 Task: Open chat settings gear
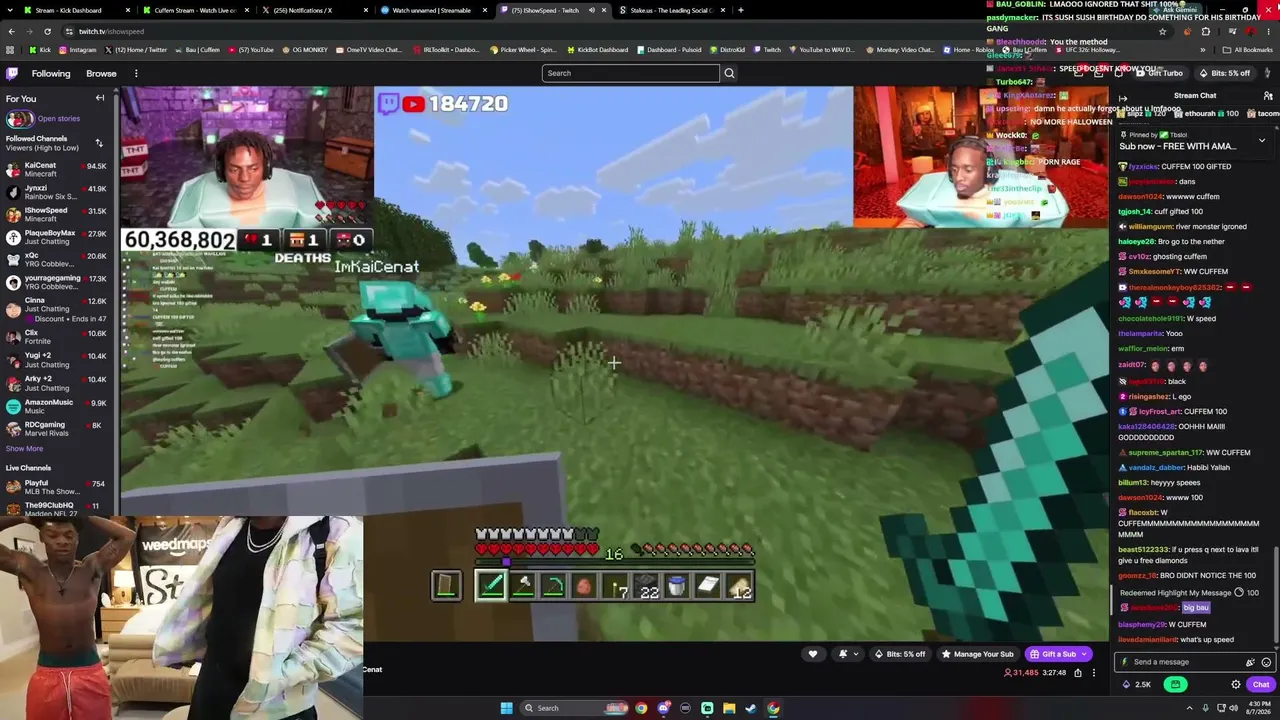[x=1236, y=684]
